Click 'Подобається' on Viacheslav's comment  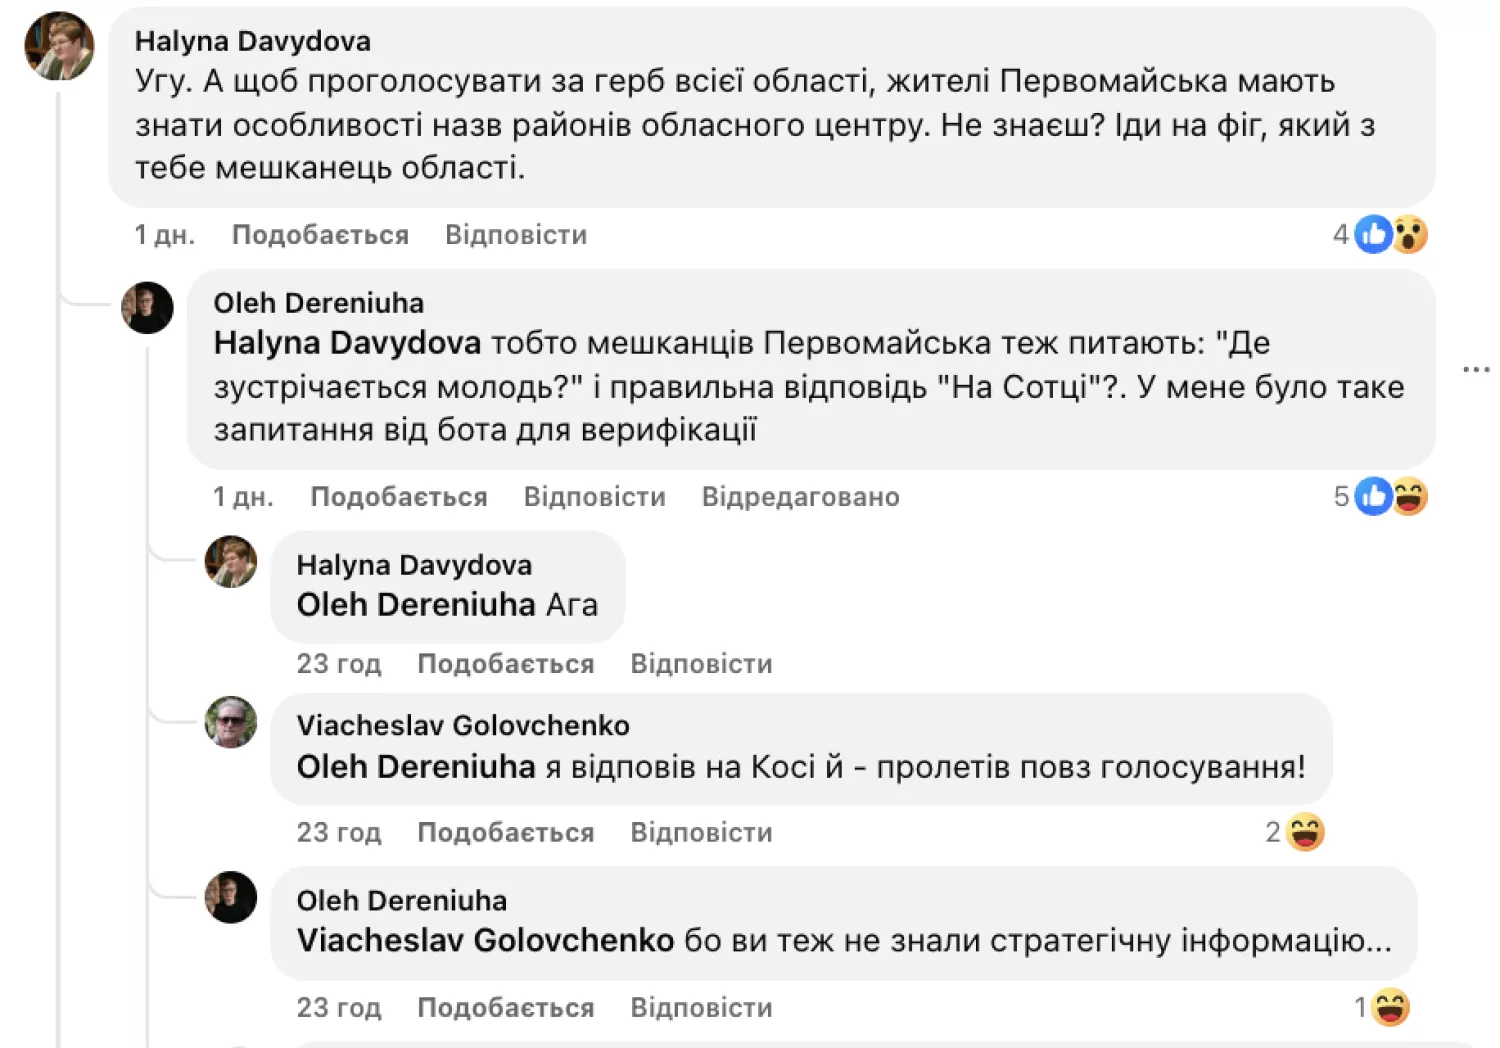click(x=505, y=831)
